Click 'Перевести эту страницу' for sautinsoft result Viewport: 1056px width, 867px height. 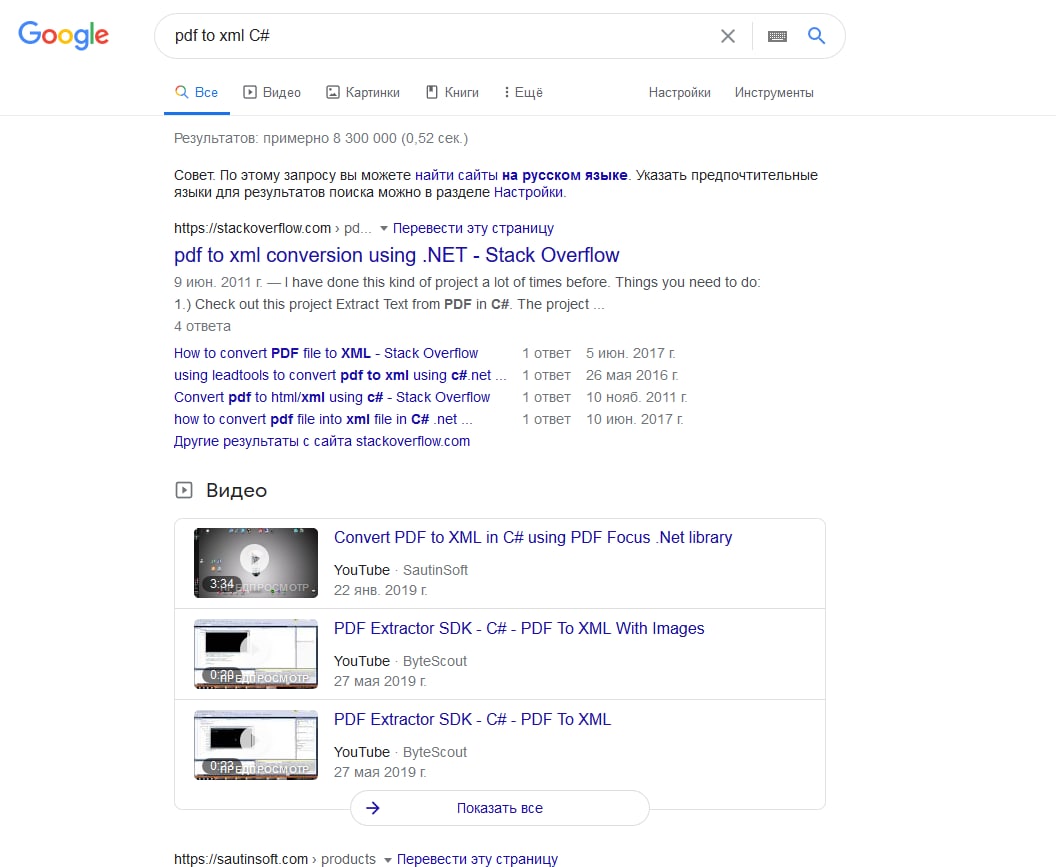(x=477, y=859)
